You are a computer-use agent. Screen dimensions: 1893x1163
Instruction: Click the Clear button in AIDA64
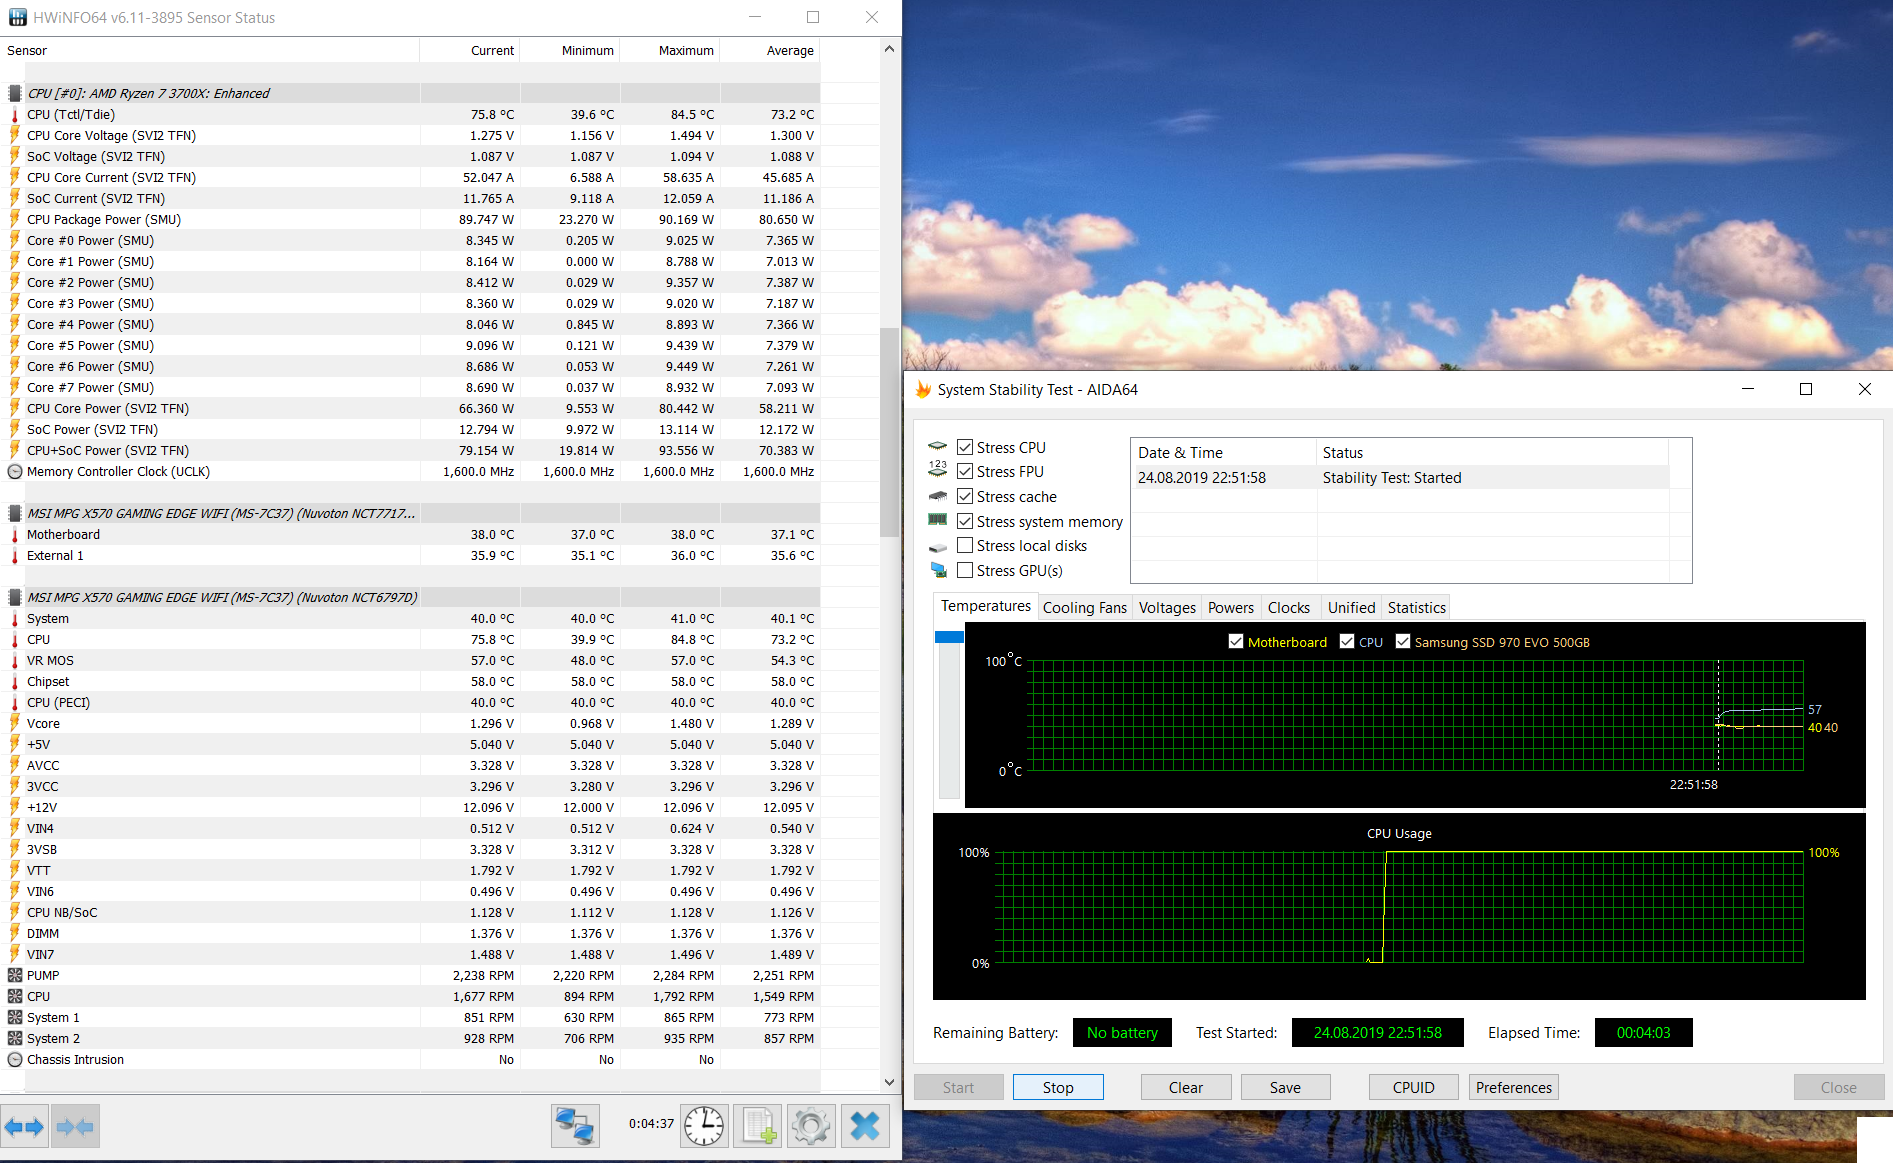(x=1186, y=1087)
